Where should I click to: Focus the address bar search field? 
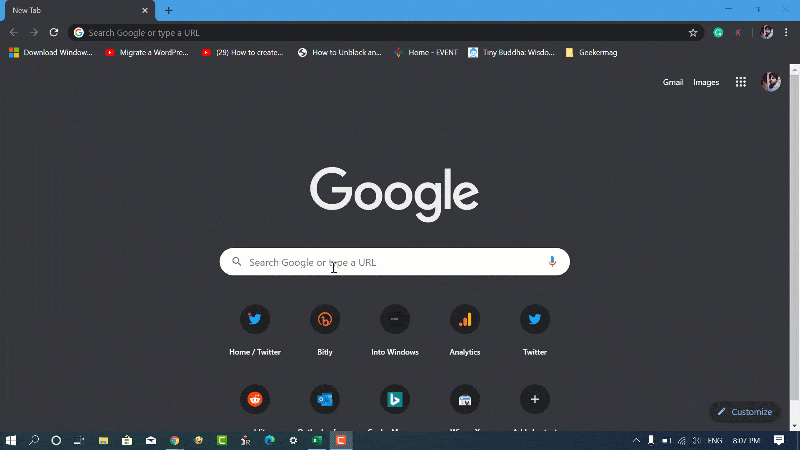pyautogui.click(x=385, y=33)
